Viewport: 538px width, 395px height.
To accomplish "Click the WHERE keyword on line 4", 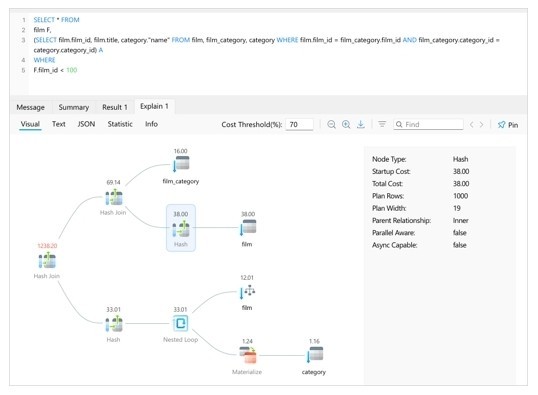I will (x=44, y=60).
